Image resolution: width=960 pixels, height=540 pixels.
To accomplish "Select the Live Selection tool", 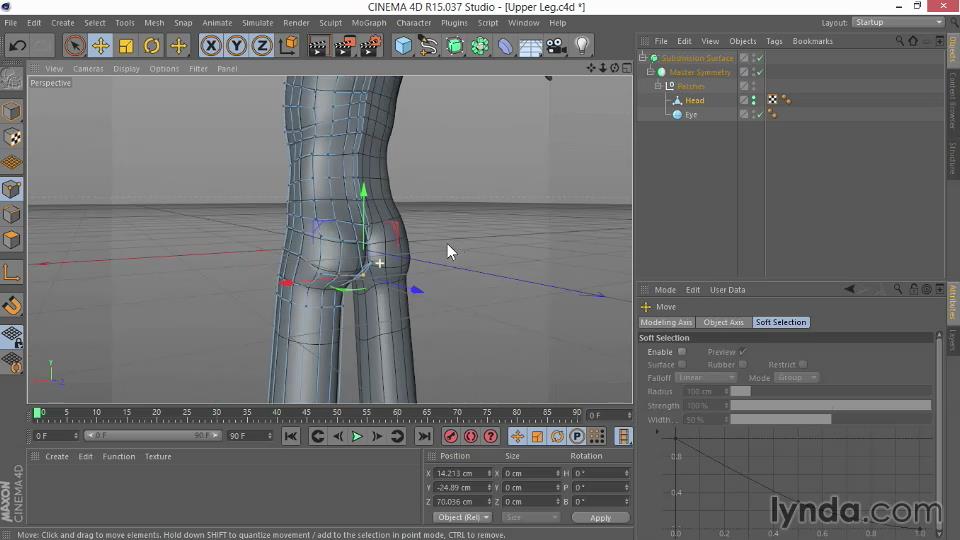I will 75,45.
